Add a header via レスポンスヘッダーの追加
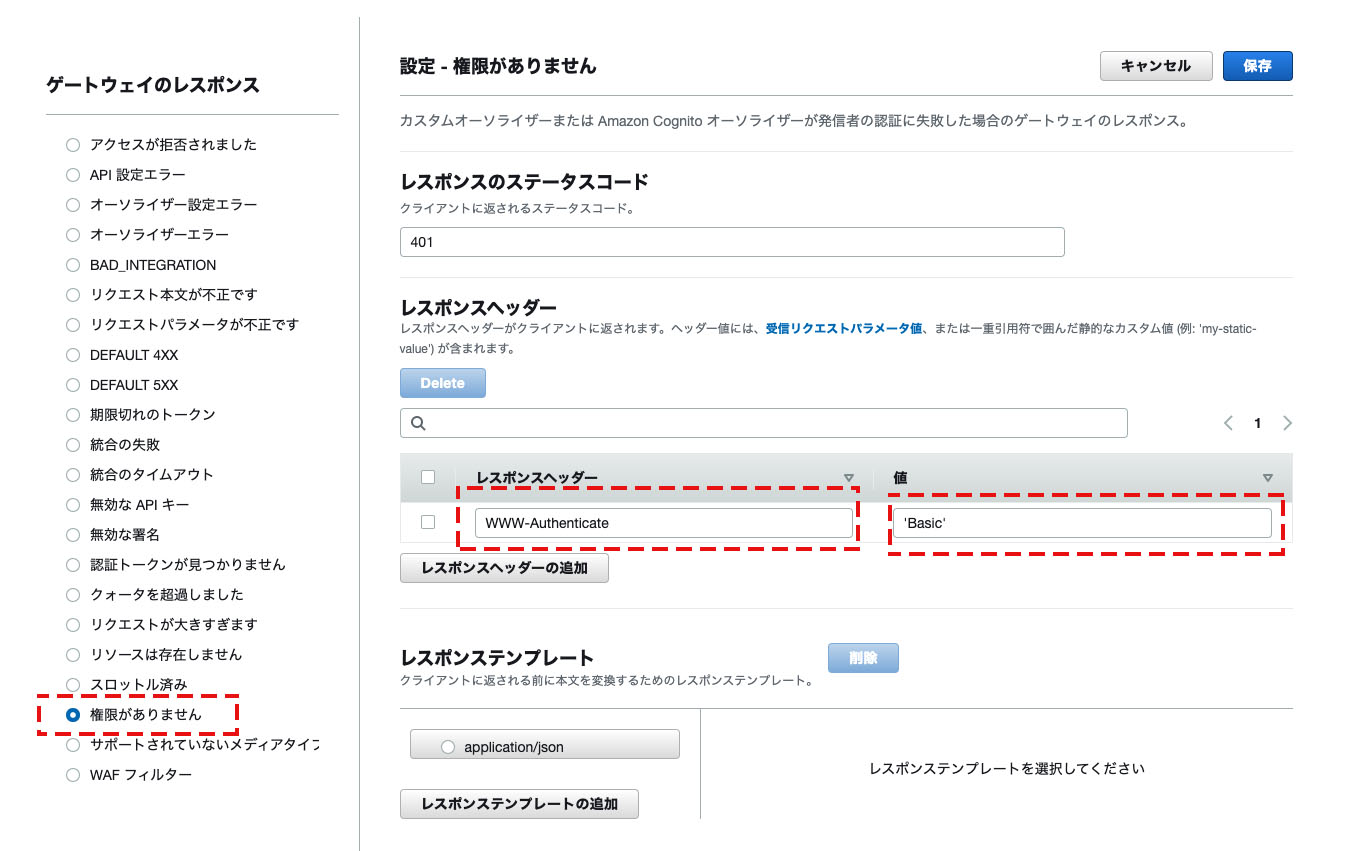1353x851 pixels. pos(504,567)
